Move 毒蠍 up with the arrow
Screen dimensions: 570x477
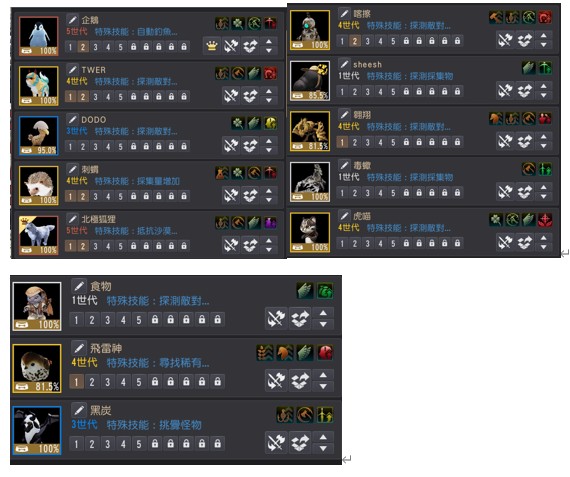click(543, 187)
